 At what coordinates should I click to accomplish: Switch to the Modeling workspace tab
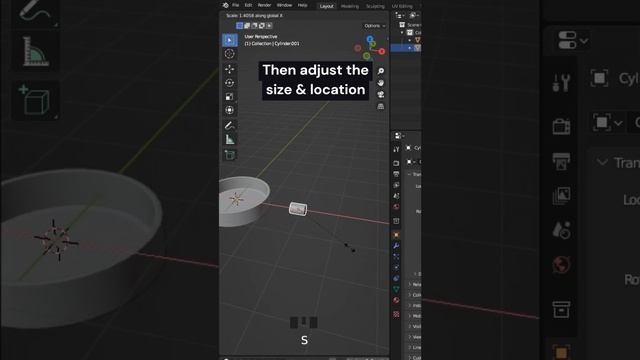[x=350, y=6]
